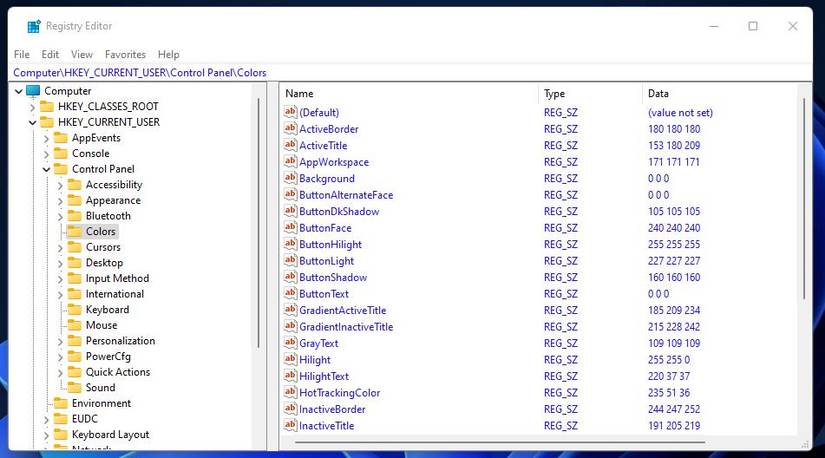Expand the EUDC key

pos(46,420)
